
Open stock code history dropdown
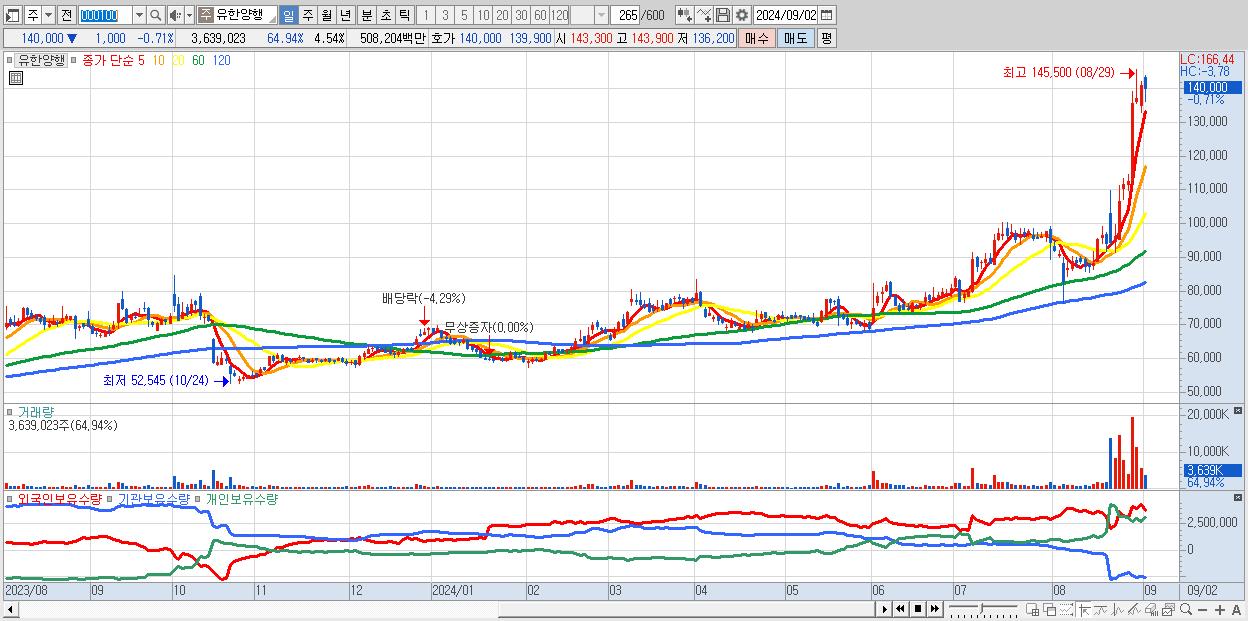[139, 15]
